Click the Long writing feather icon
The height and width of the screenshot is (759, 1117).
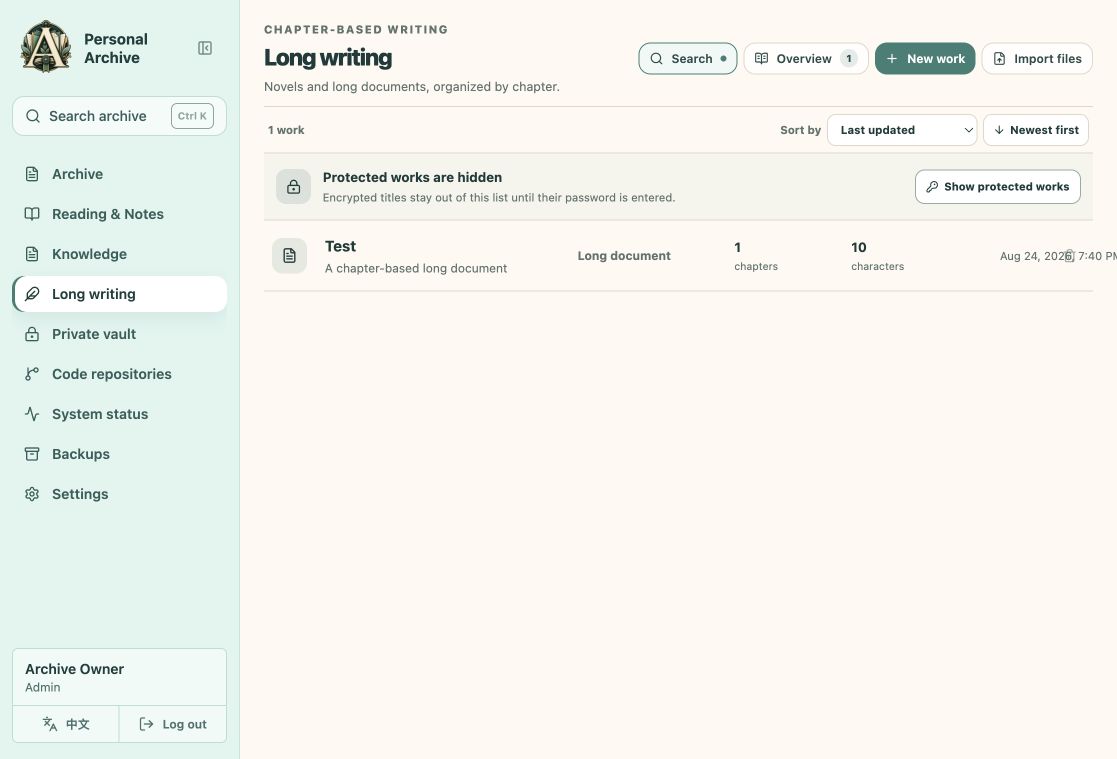[x=32, y=294]
